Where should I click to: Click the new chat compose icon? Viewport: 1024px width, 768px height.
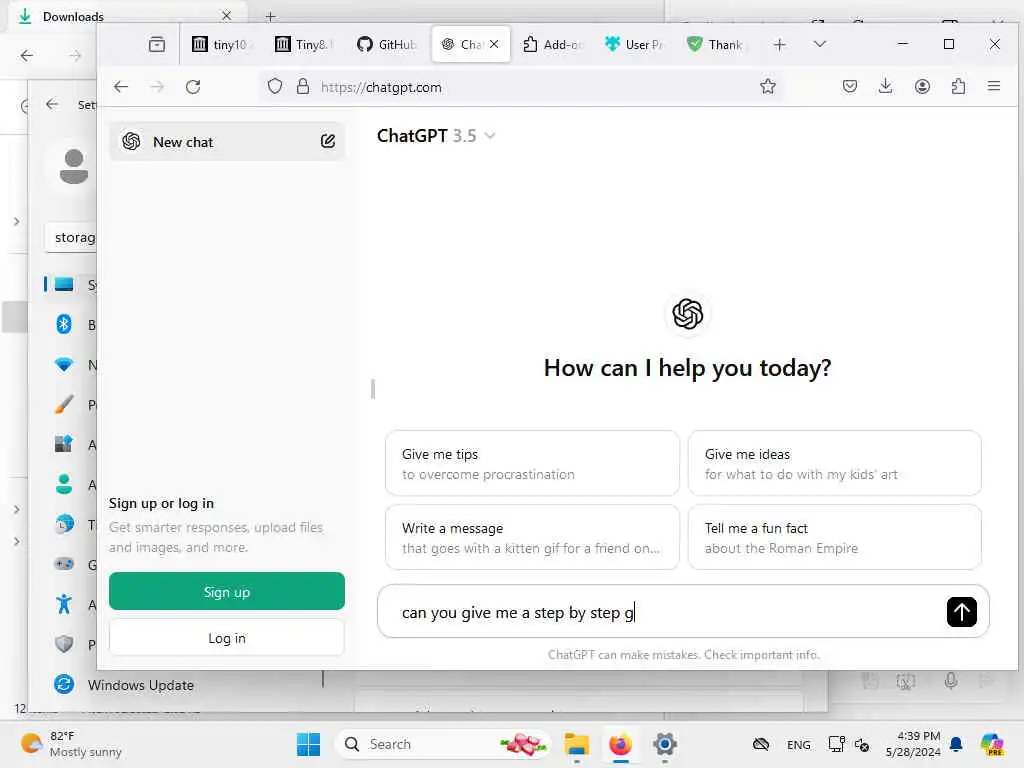click(x=328, y=141)
